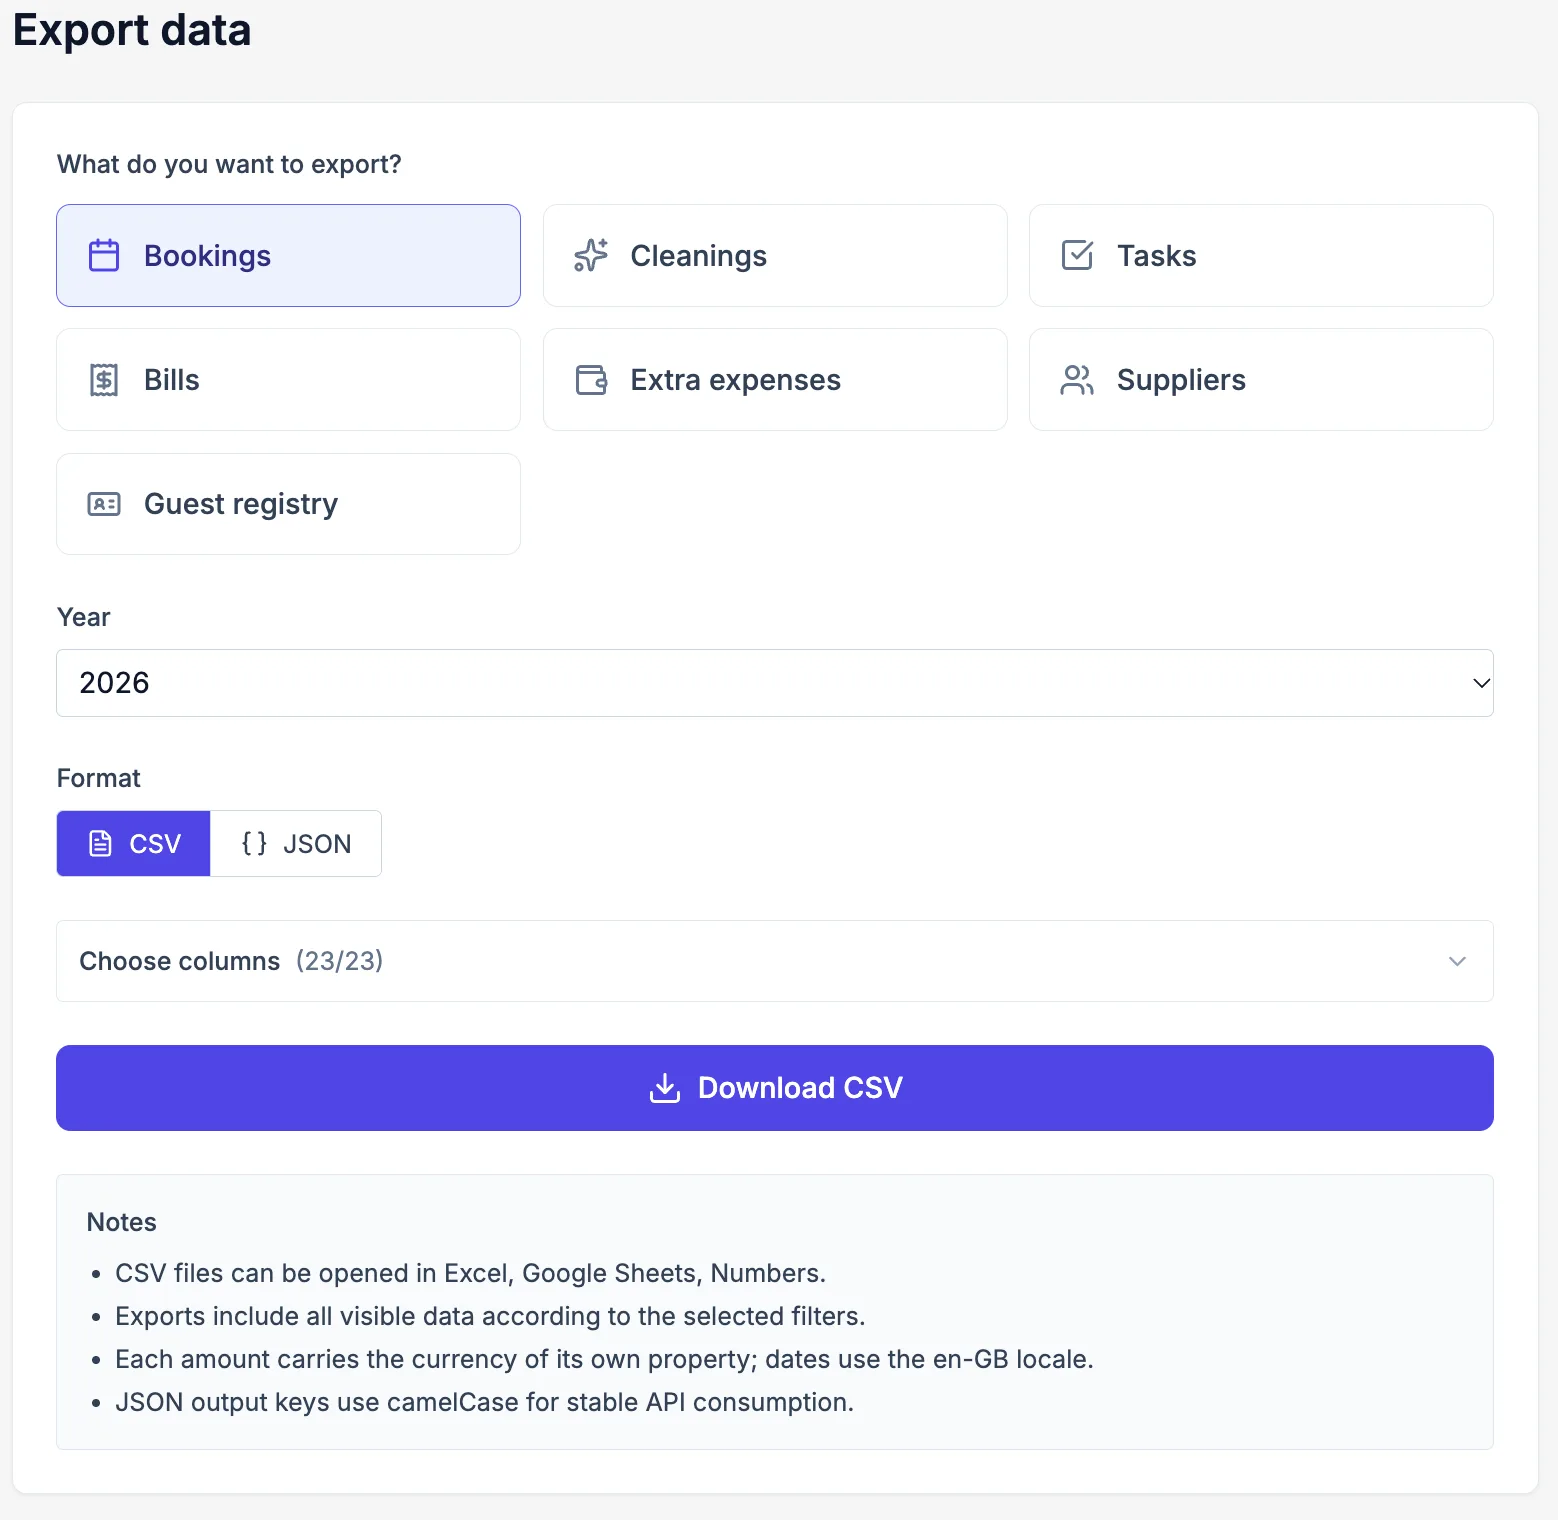This screenshot has height=1520, width=1558.
Task: Click the curly braces icon in JSON button
Action: coord(254,844)
